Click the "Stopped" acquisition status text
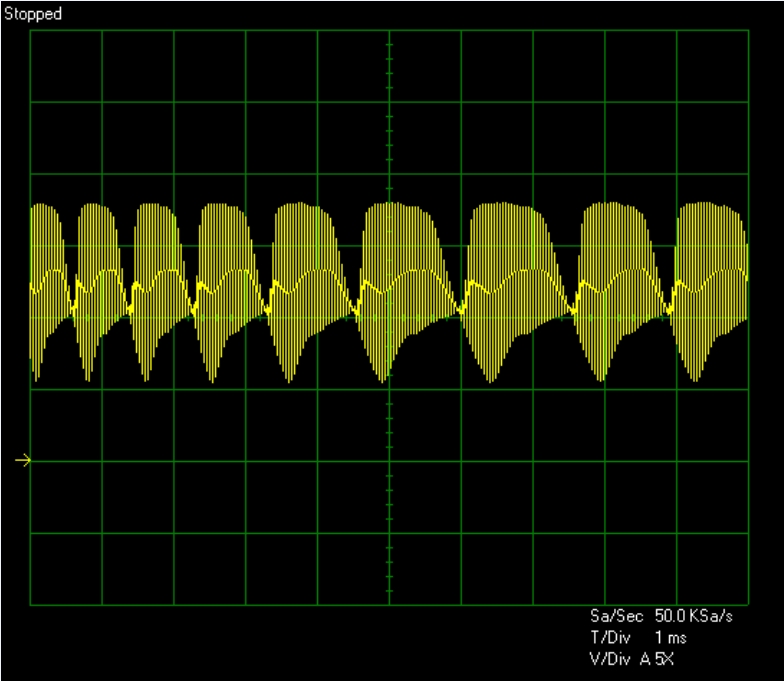784x681 pixels. tap(33, 14)
